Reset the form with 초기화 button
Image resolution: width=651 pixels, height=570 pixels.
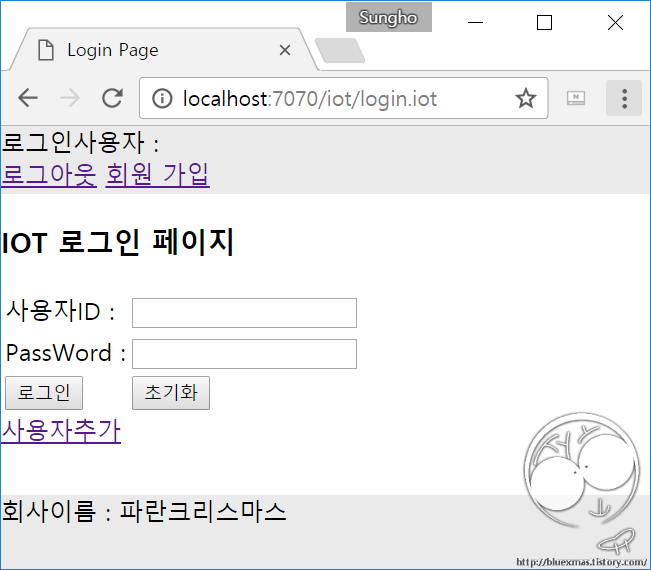click(171, 393)
